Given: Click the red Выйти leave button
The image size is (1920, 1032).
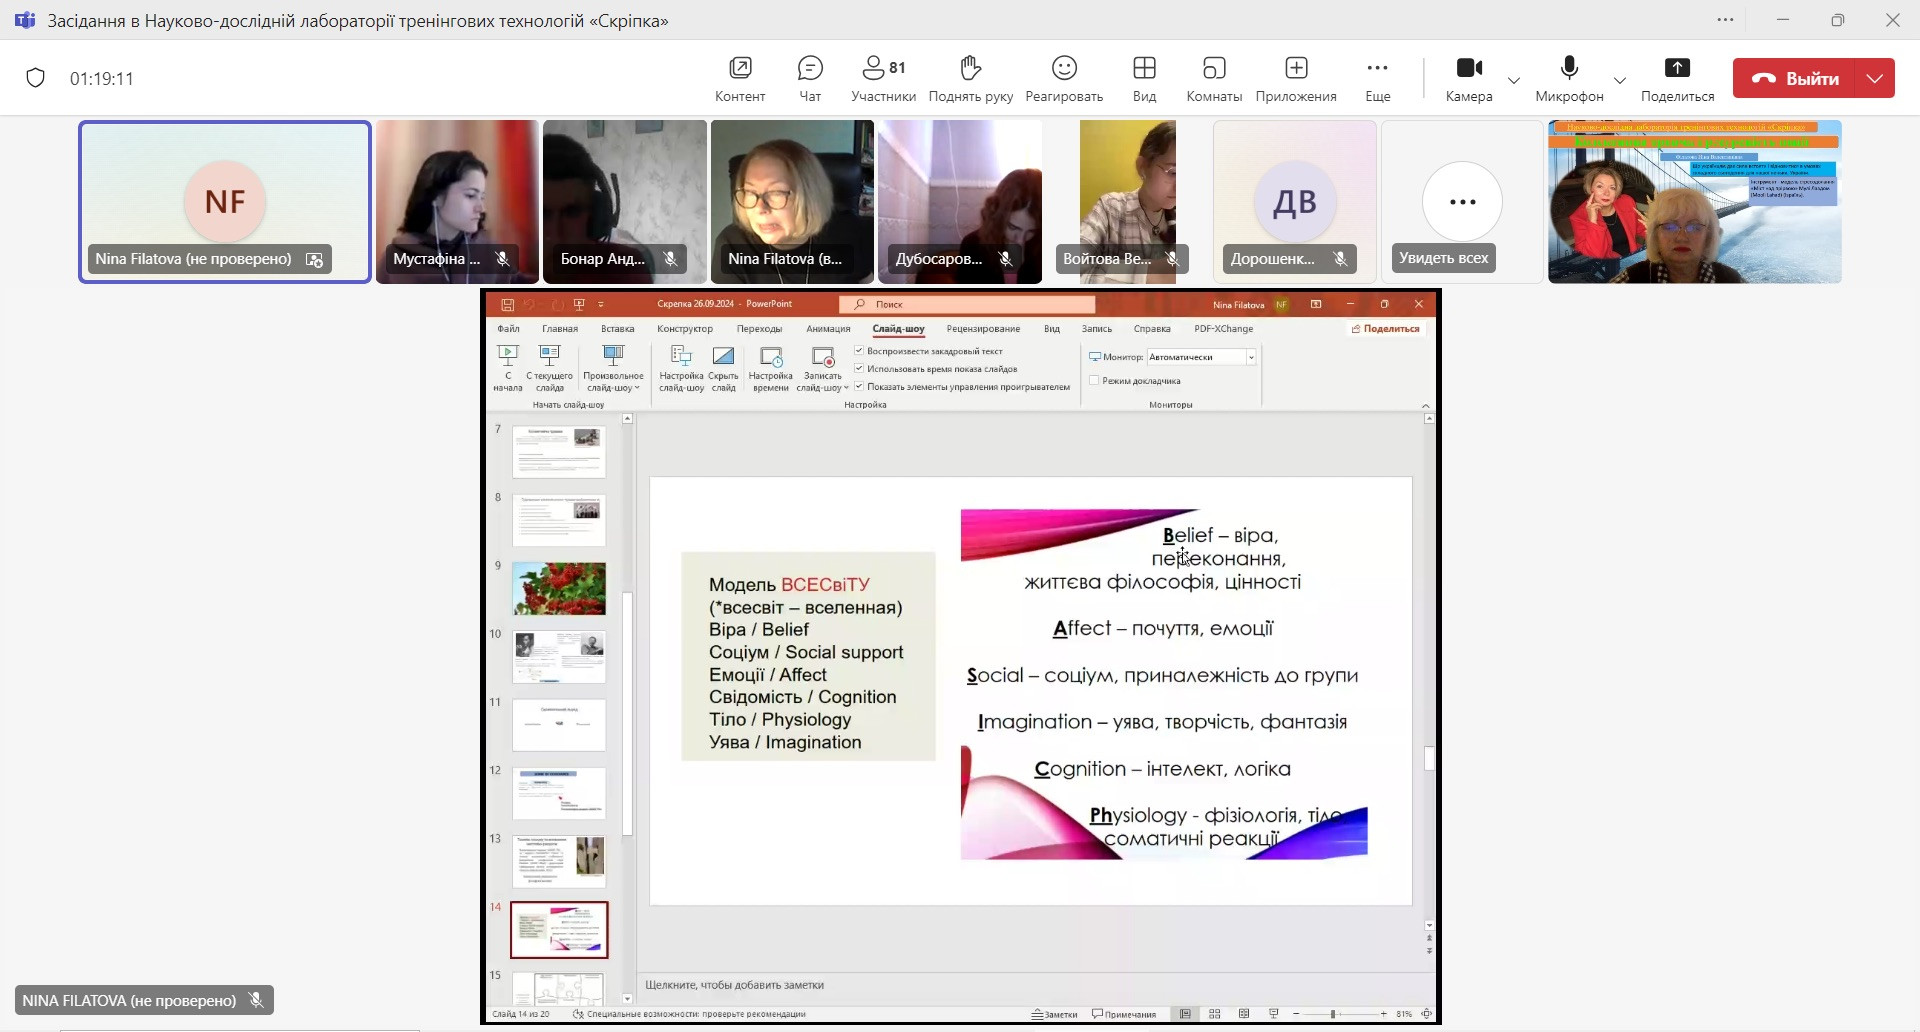Looking at the screenshot, I should point(1795,78).
